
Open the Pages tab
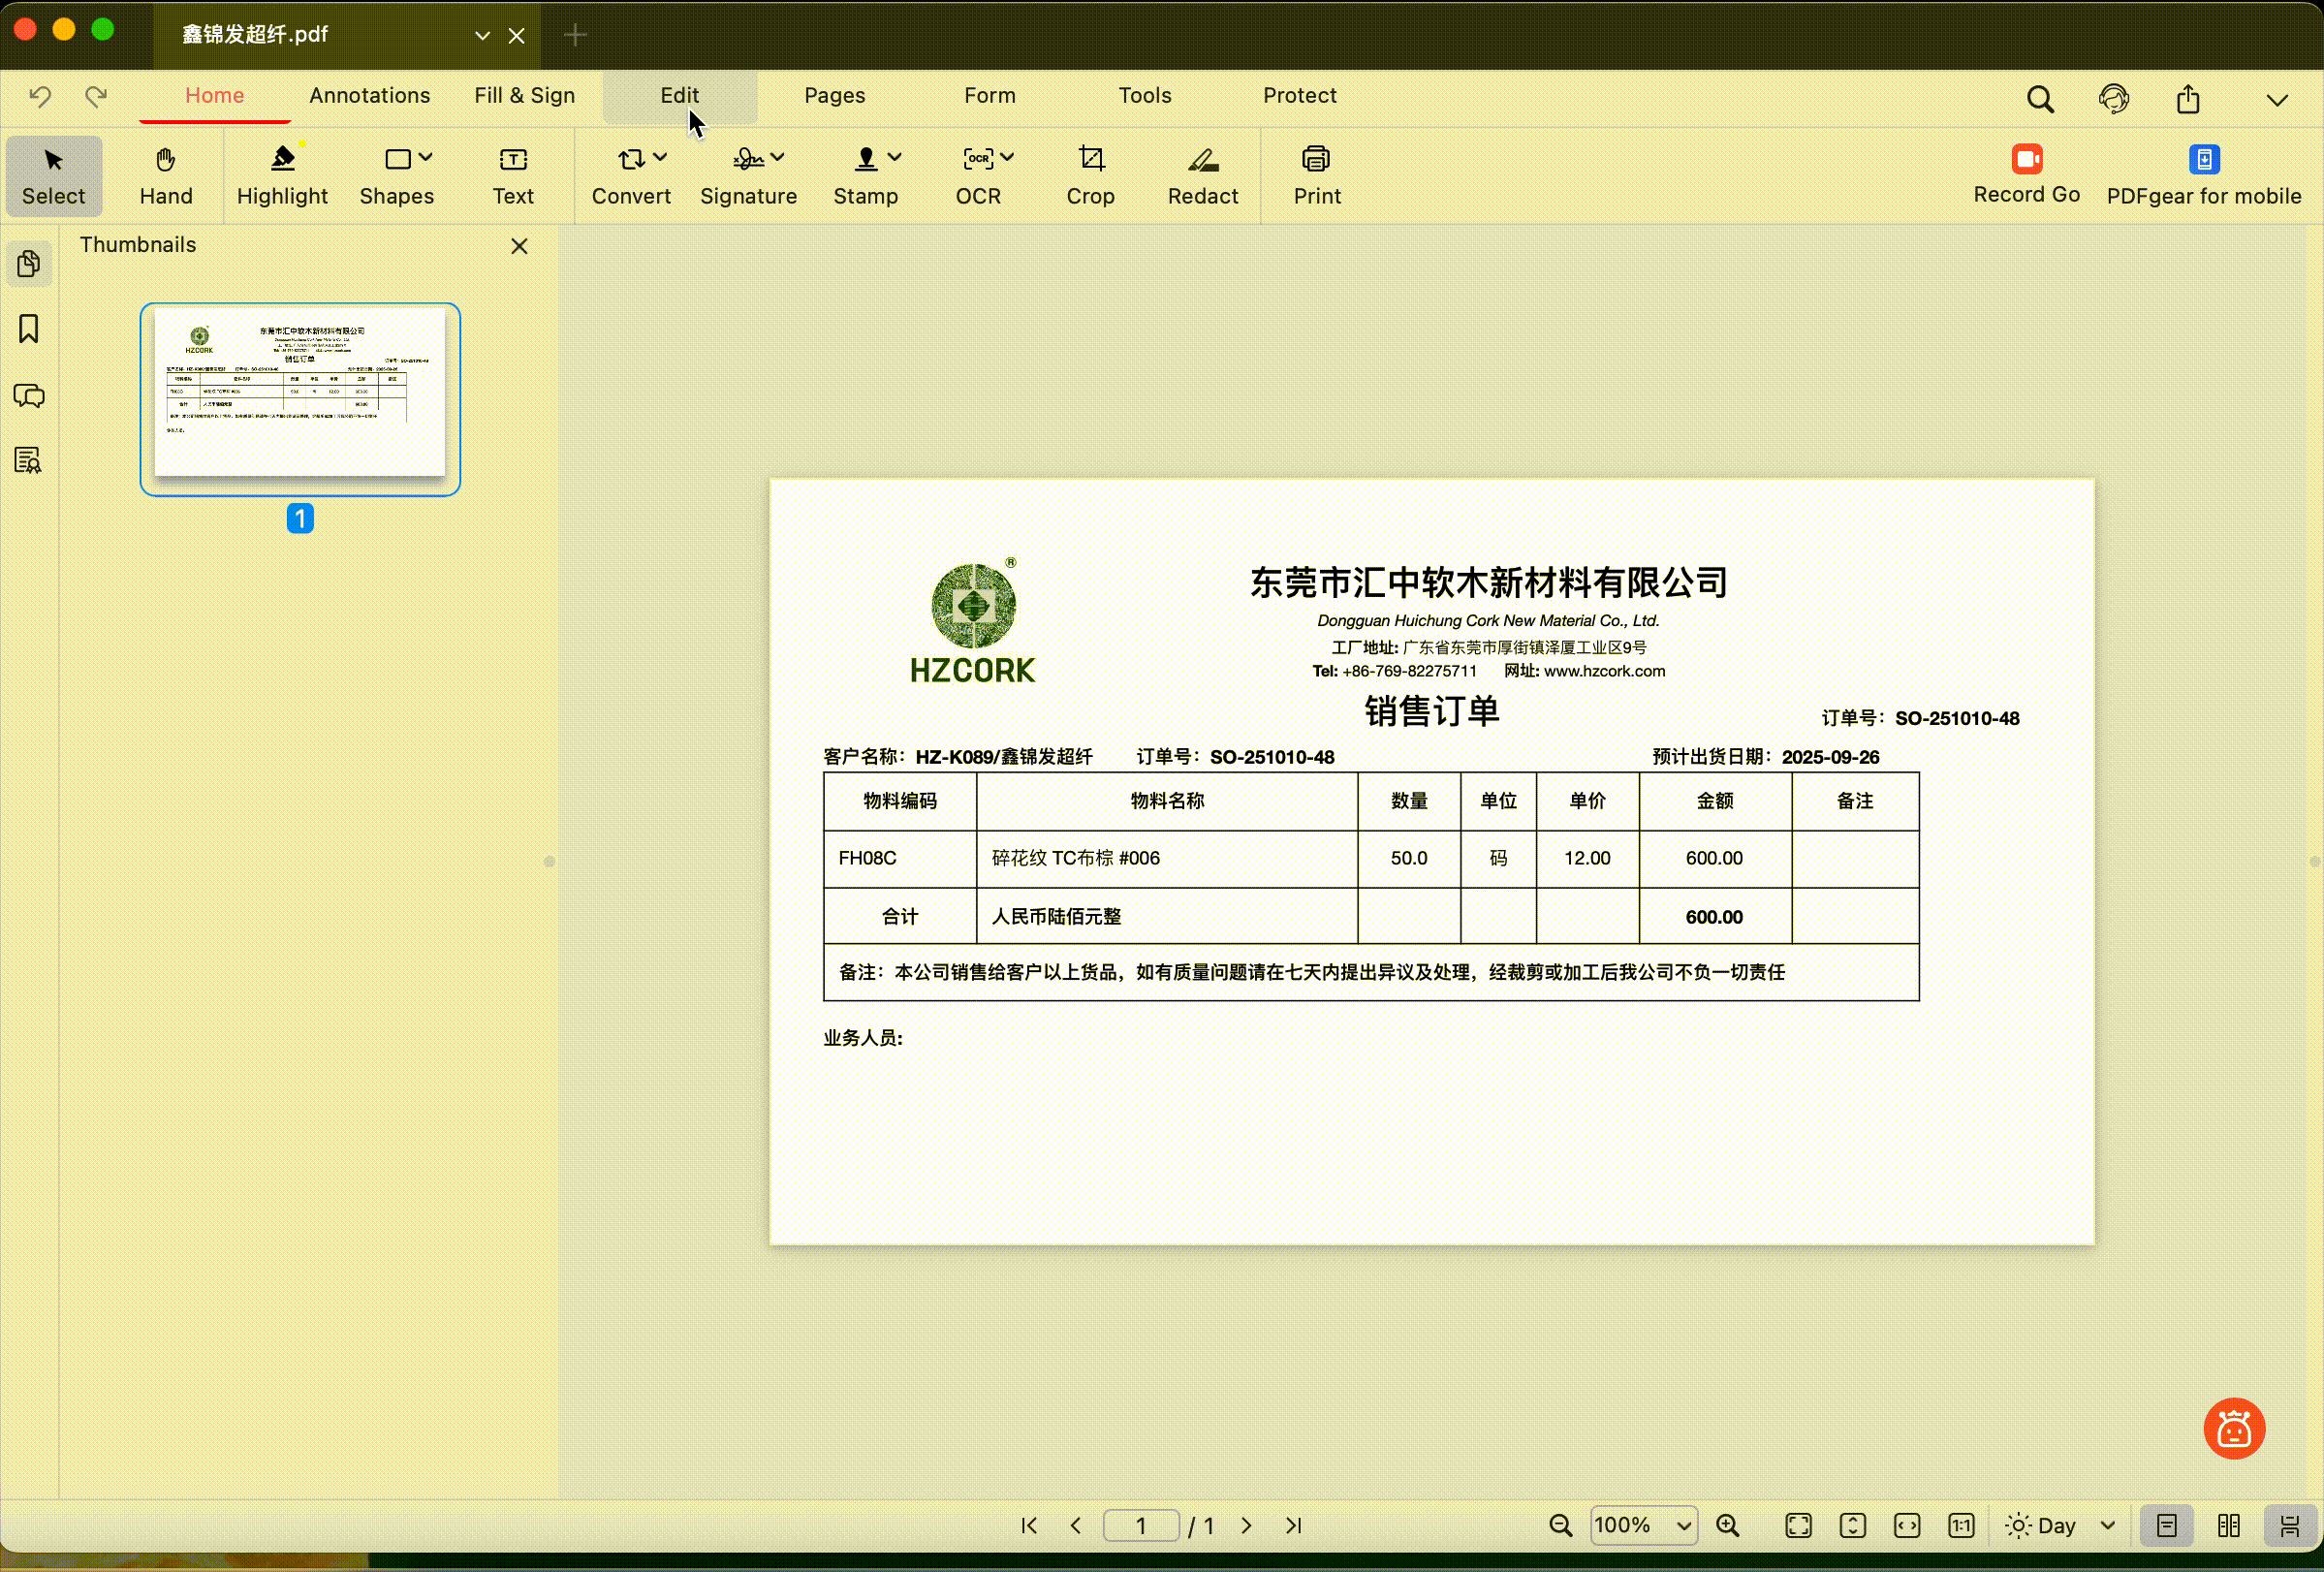click(834, 95)
